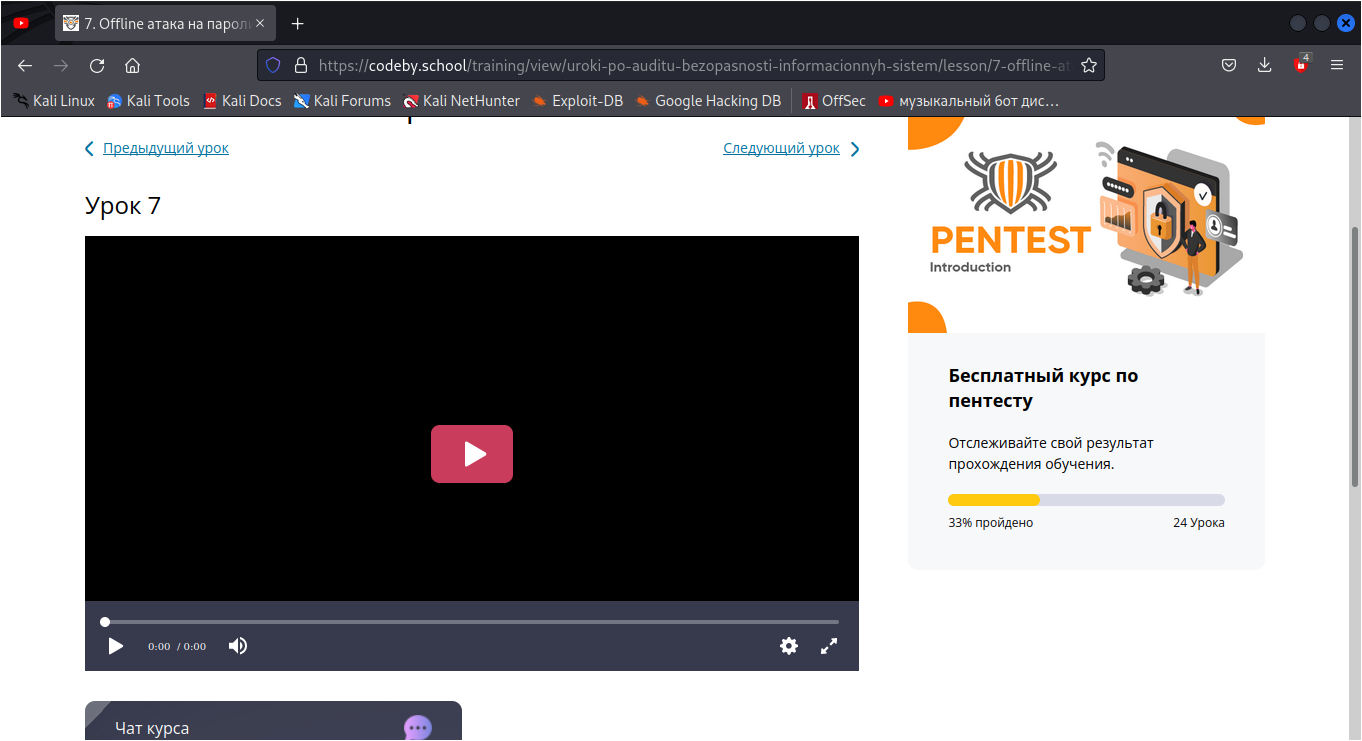The width and height of the screenshot is (1362, 741).
Task: Open a new tab with the plus button
Action: [297, 23]
